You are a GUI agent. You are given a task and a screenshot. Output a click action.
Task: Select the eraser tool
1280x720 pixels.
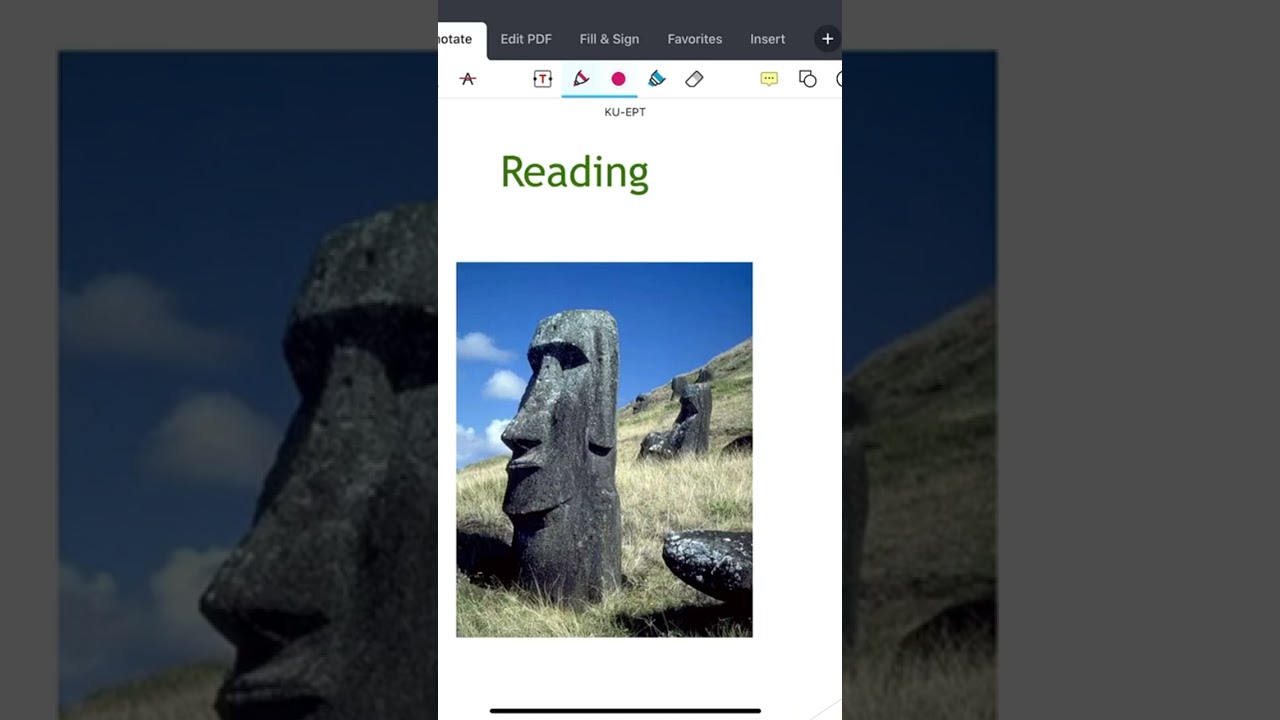coord(694,79)
